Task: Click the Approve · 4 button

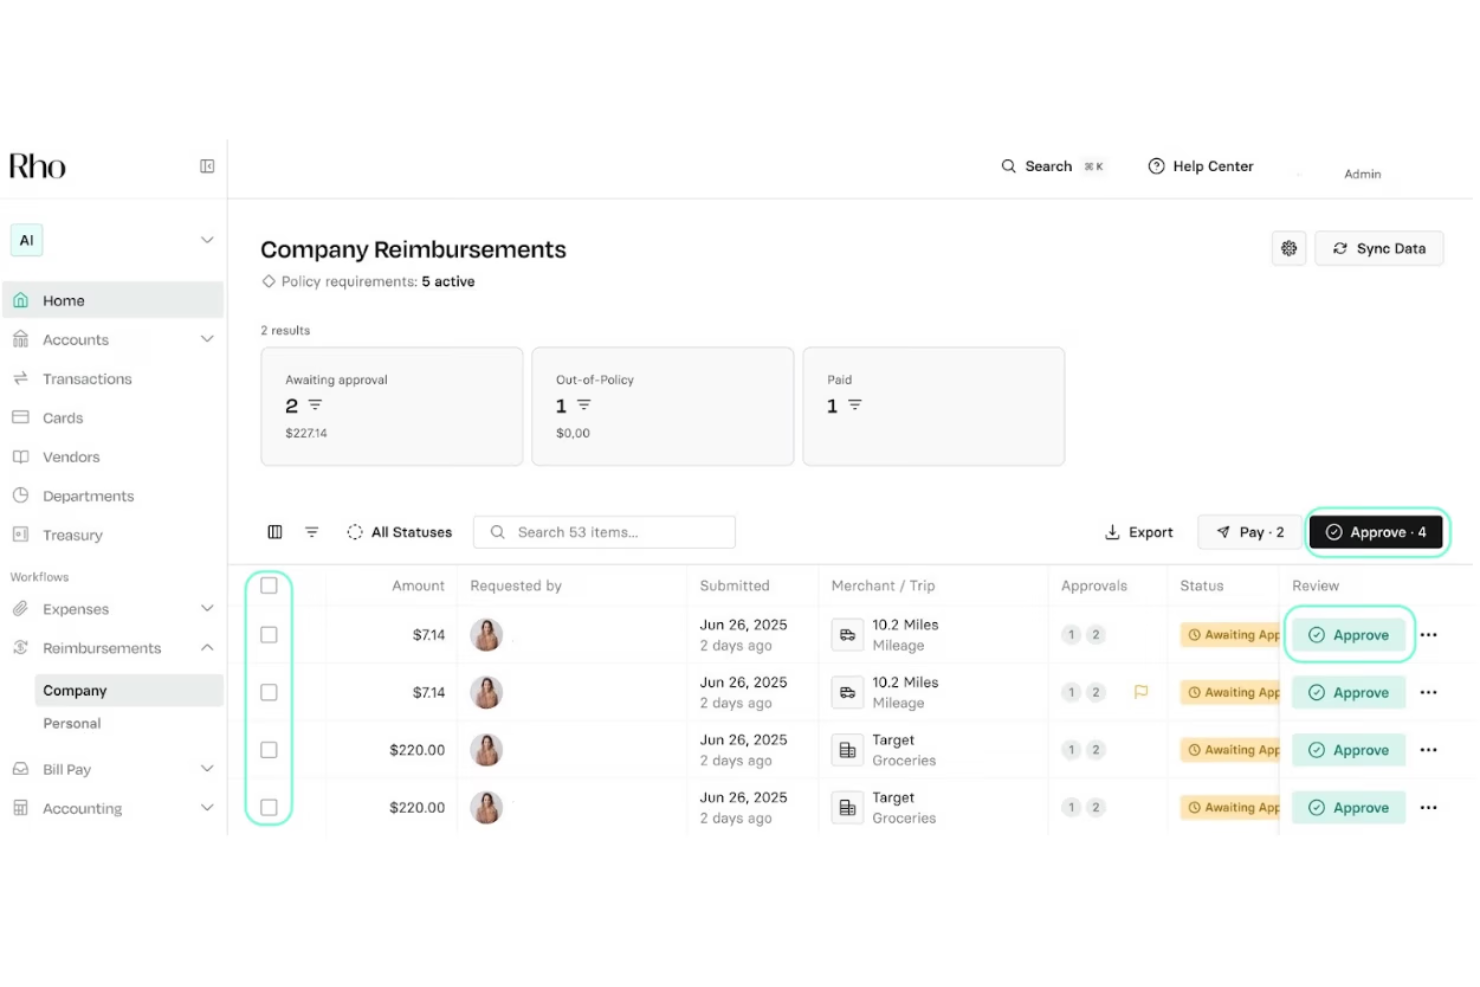Action: pos(1377,532)
